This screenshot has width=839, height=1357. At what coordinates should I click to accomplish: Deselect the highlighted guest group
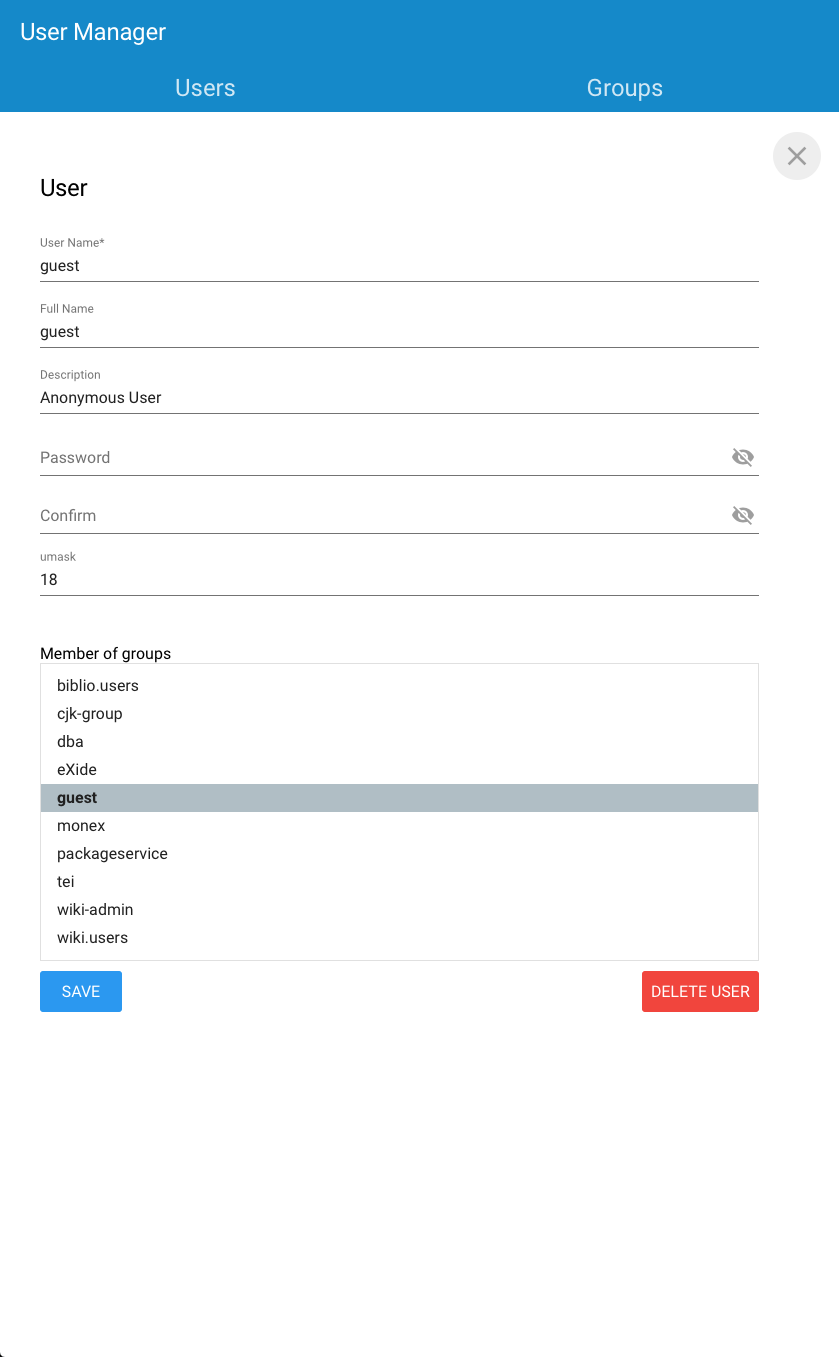coord(77,798)
